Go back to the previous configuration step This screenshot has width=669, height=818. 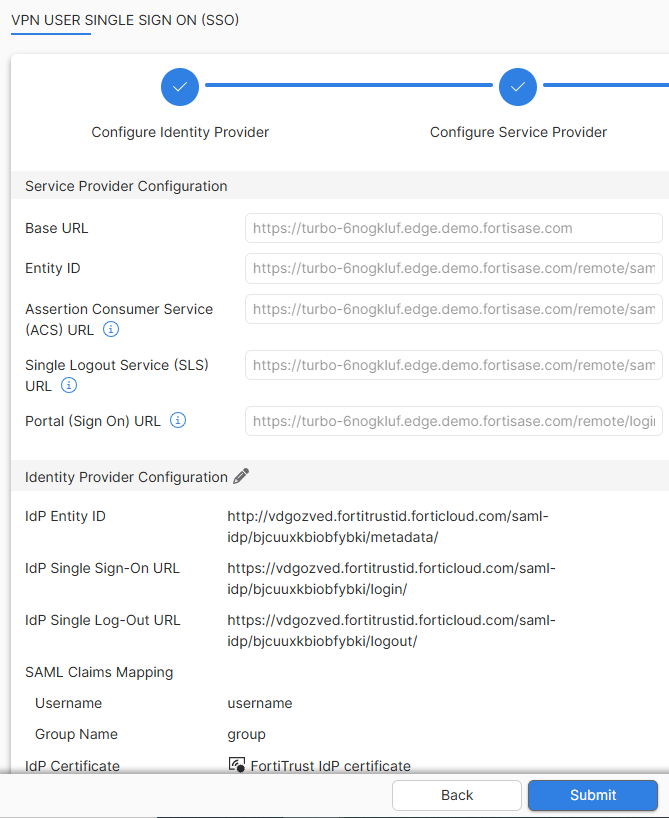coord(456,795)
